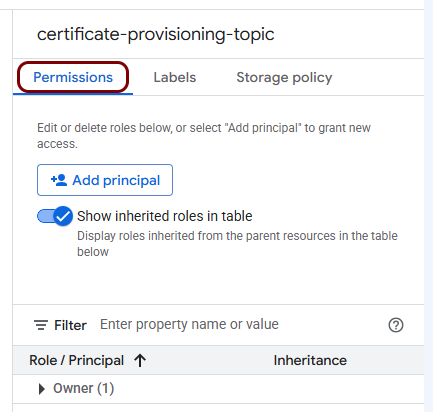Click the Display roles inherited description text
This screenshot has width=433, height=412.
coord(237,244)
